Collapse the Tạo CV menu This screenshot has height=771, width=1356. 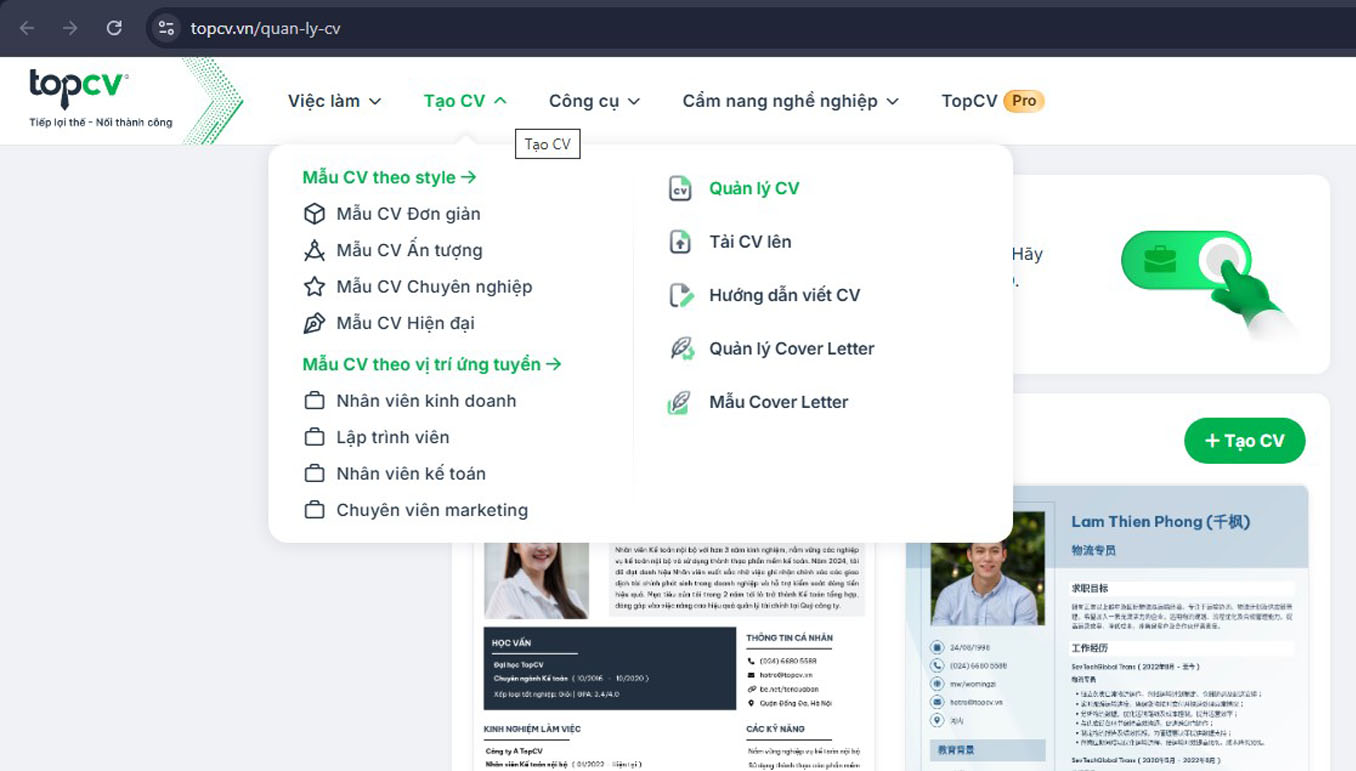(x=465, y=101)
